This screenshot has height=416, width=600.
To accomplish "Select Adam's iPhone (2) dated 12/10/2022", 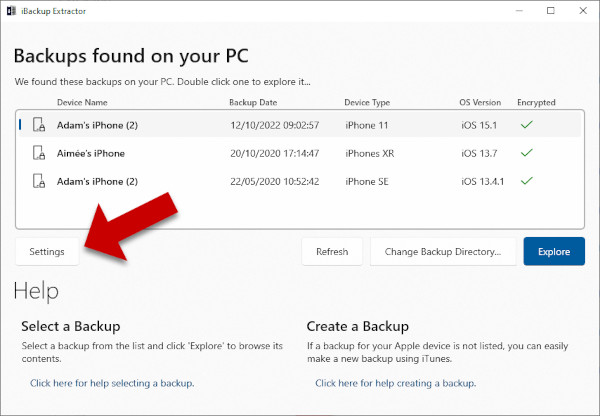I will pos(300,125).
